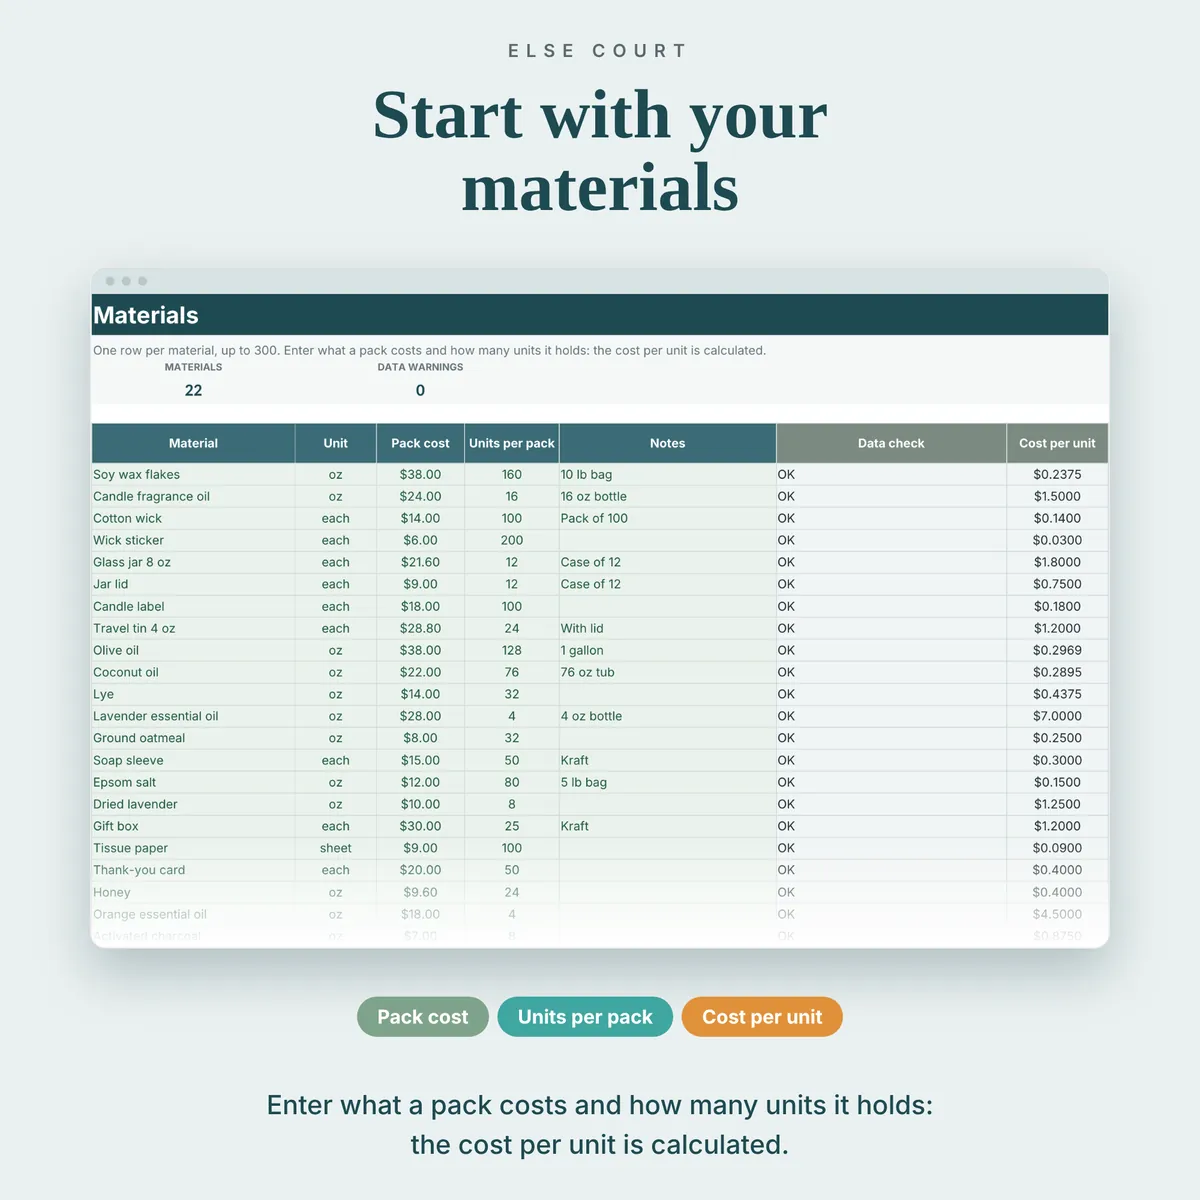Select the Candle fragrance oil cell

193,496
